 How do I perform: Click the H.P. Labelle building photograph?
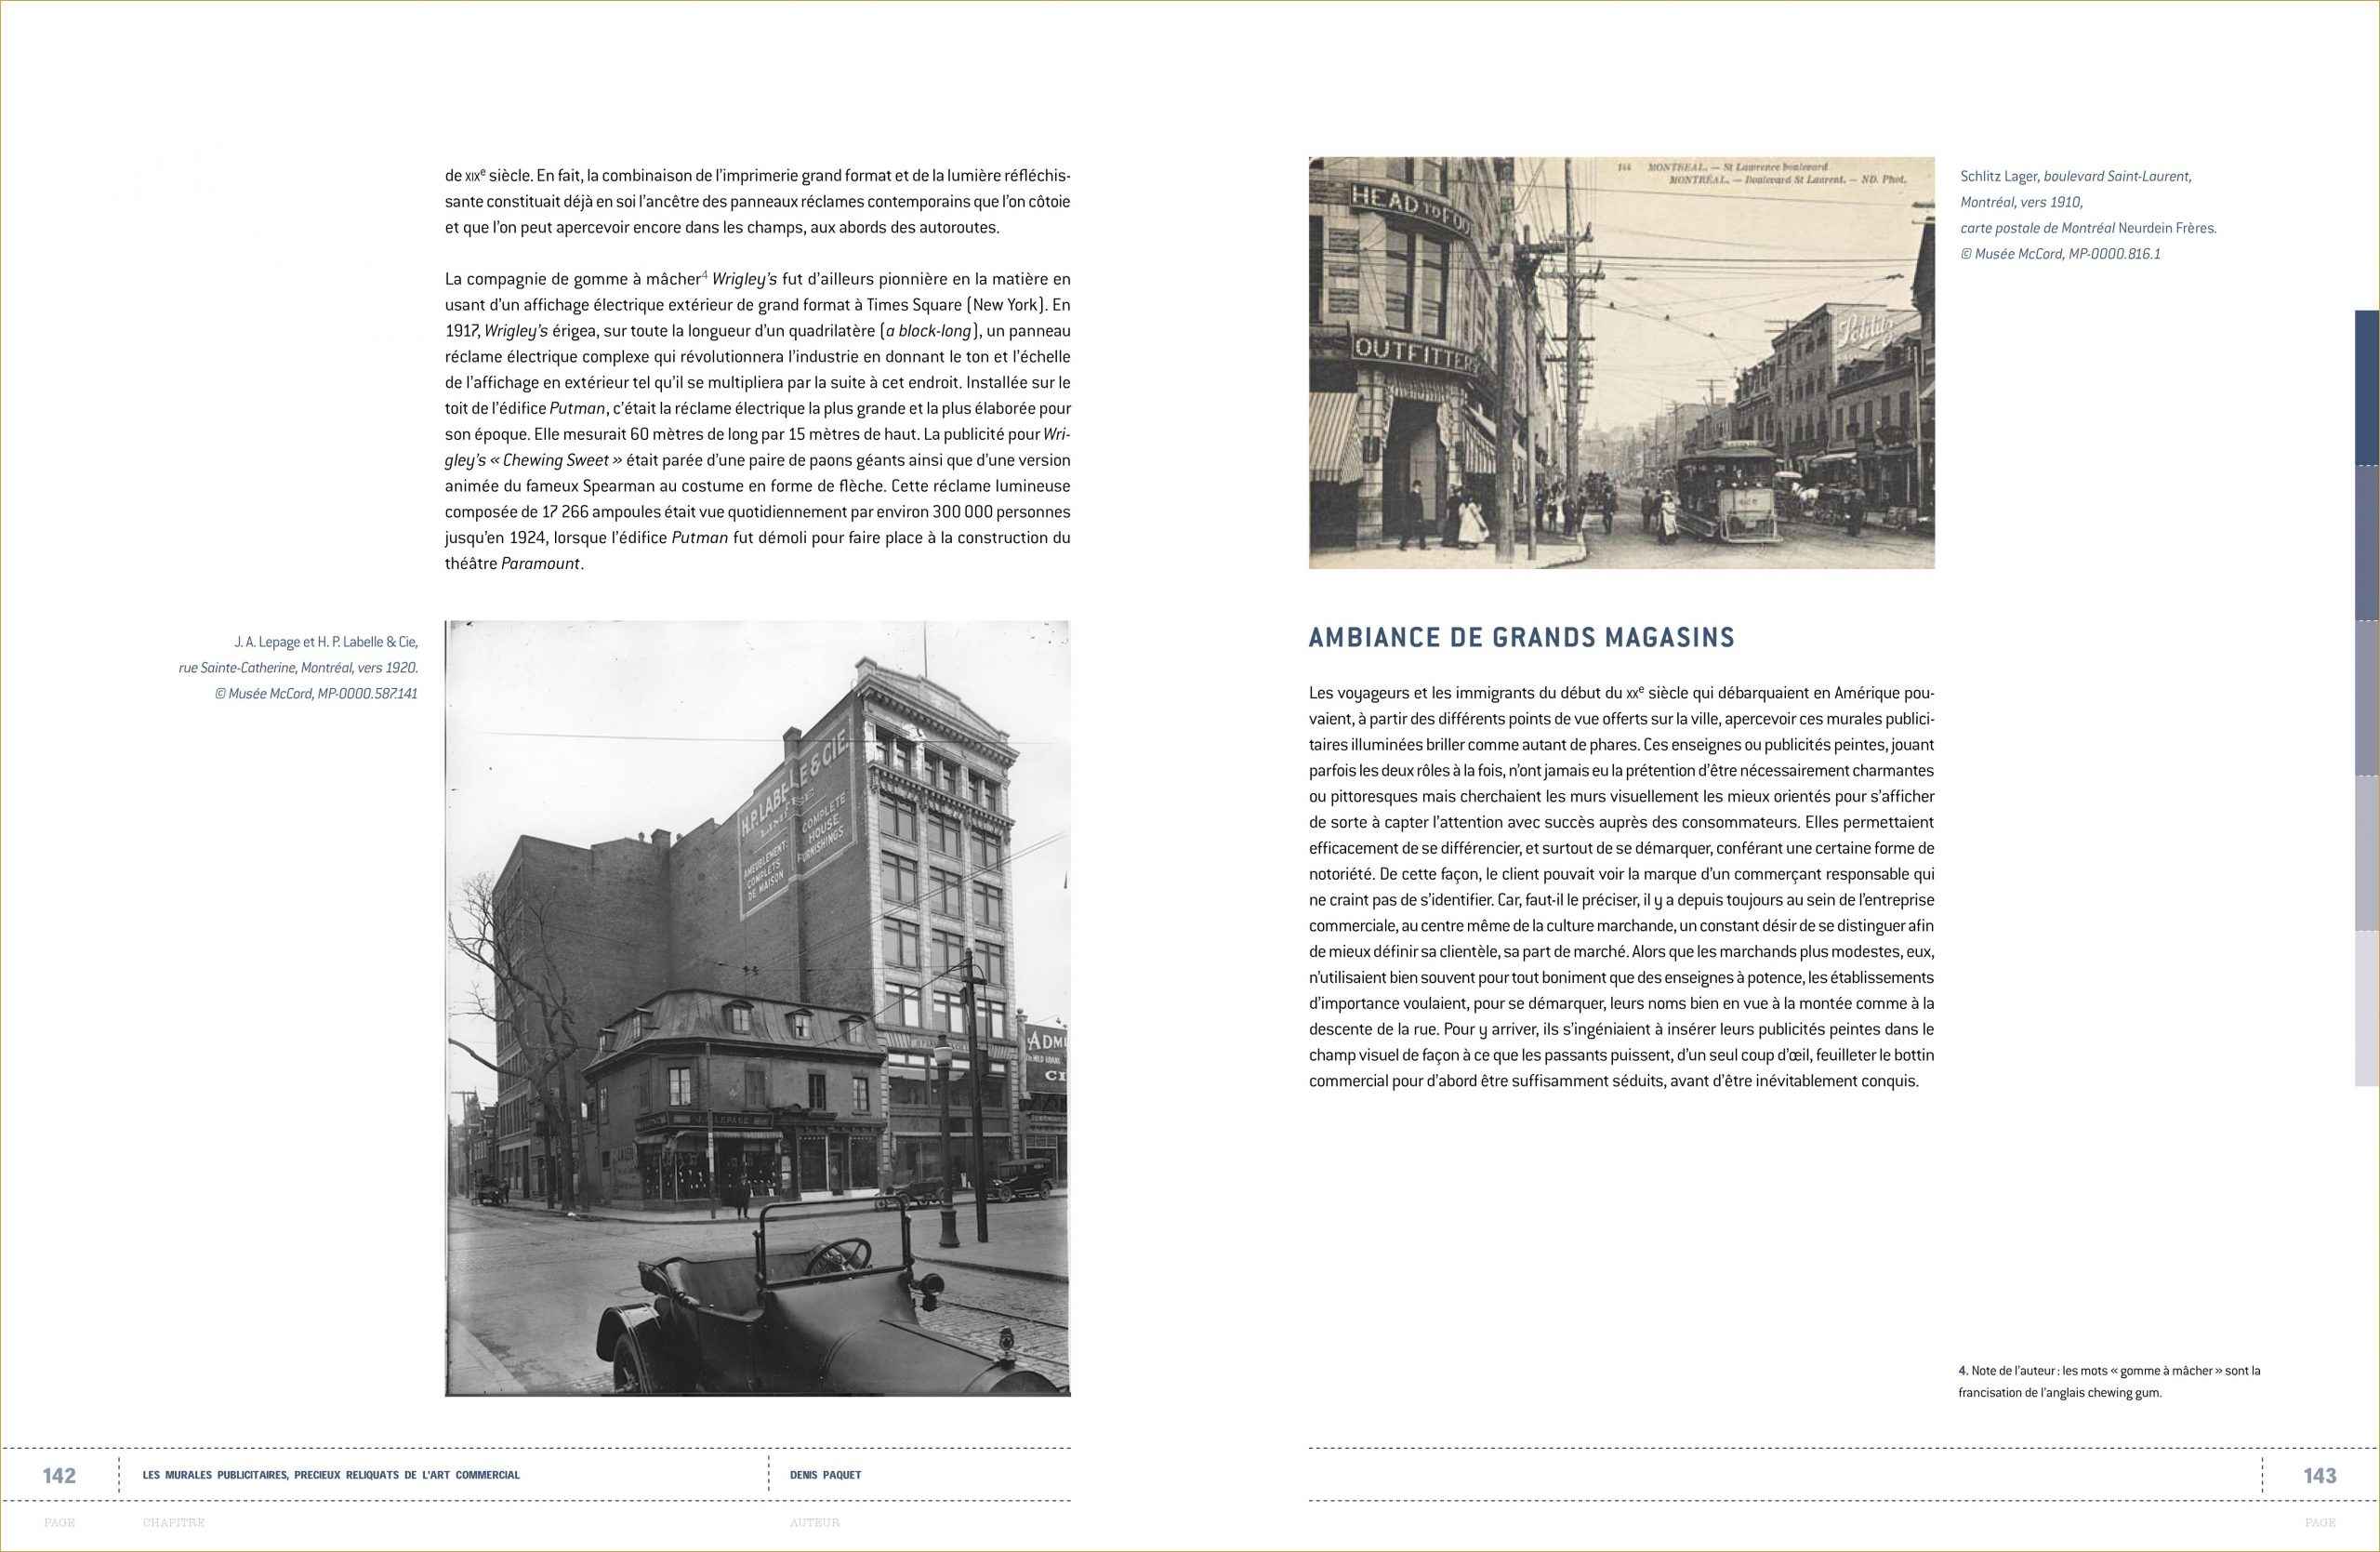[757, 1008]
